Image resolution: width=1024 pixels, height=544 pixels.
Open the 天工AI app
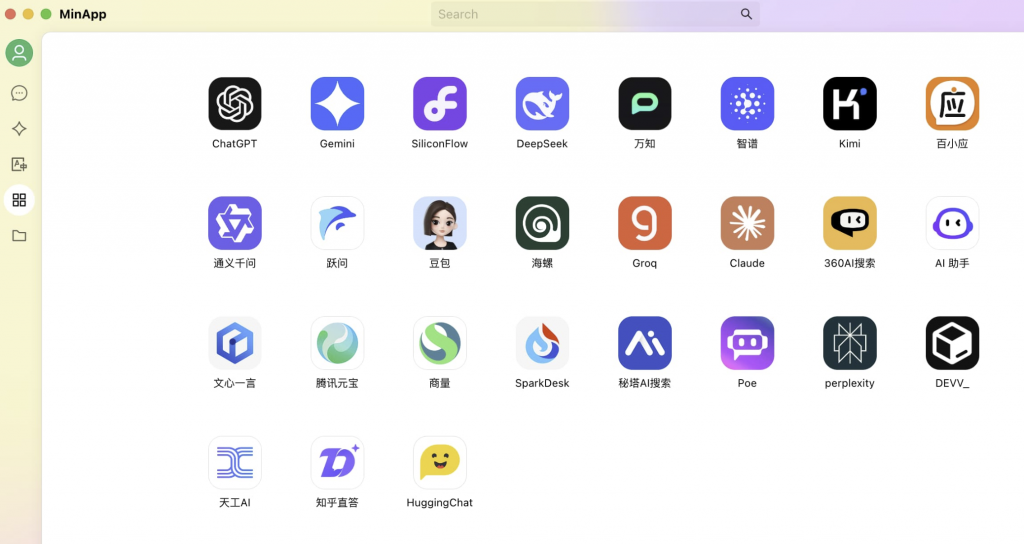tap(234, 463)
